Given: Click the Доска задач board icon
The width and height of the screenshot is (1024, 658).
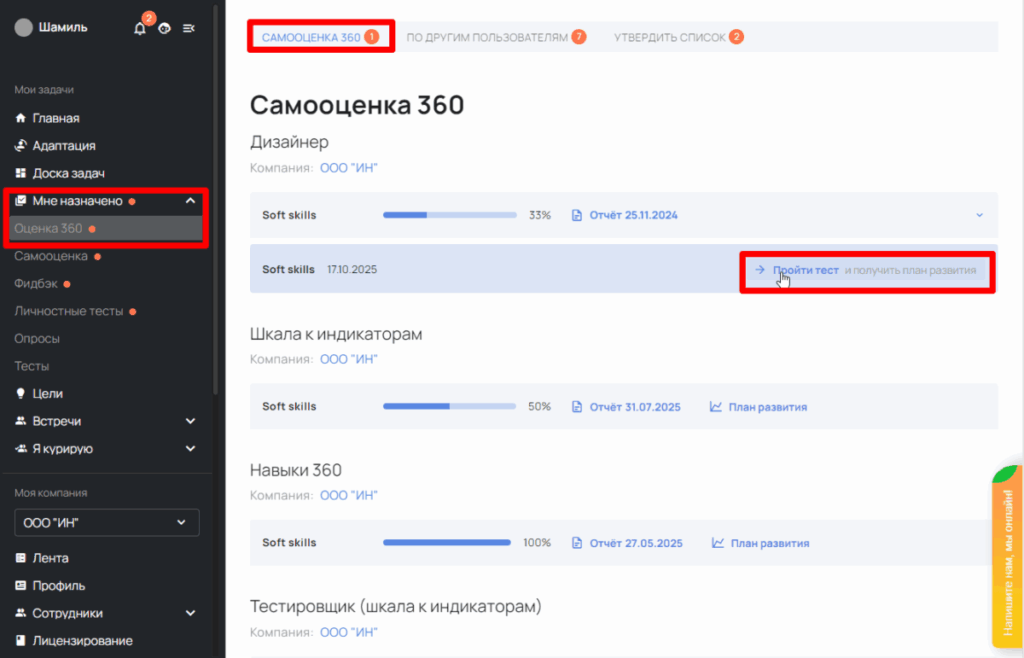Looking at the screenshot, I should [x=20, y=173].
